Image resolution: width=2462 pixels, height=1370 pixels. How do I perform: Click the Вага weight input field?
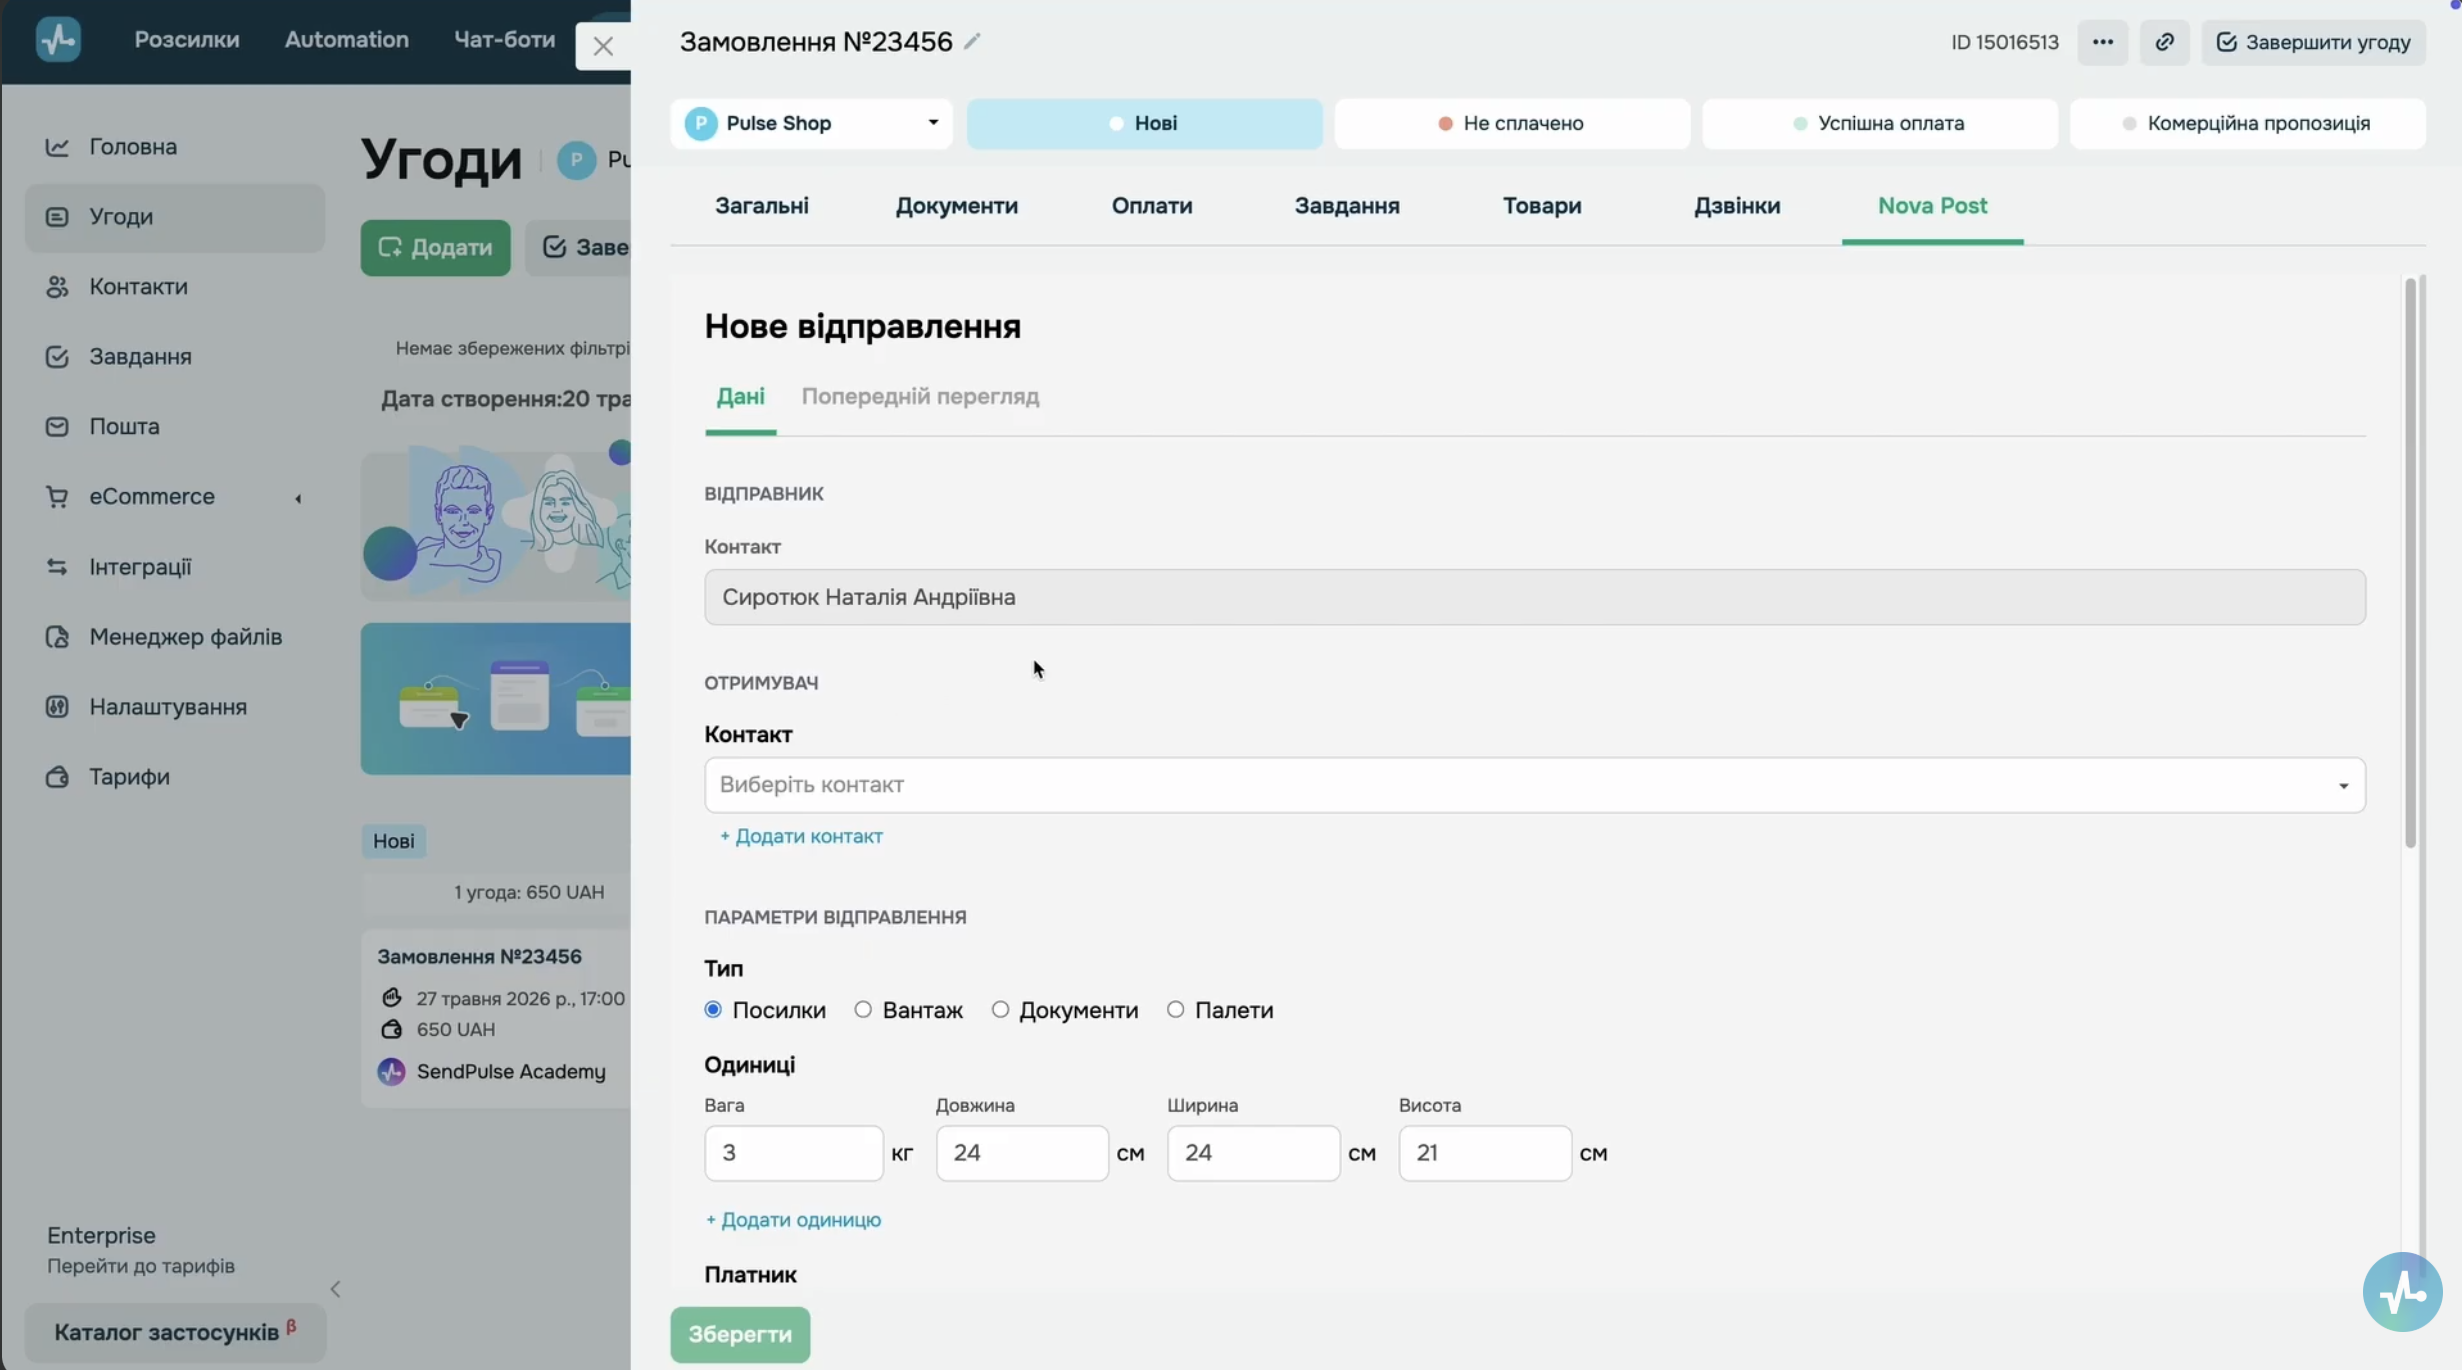point(794,1153)
